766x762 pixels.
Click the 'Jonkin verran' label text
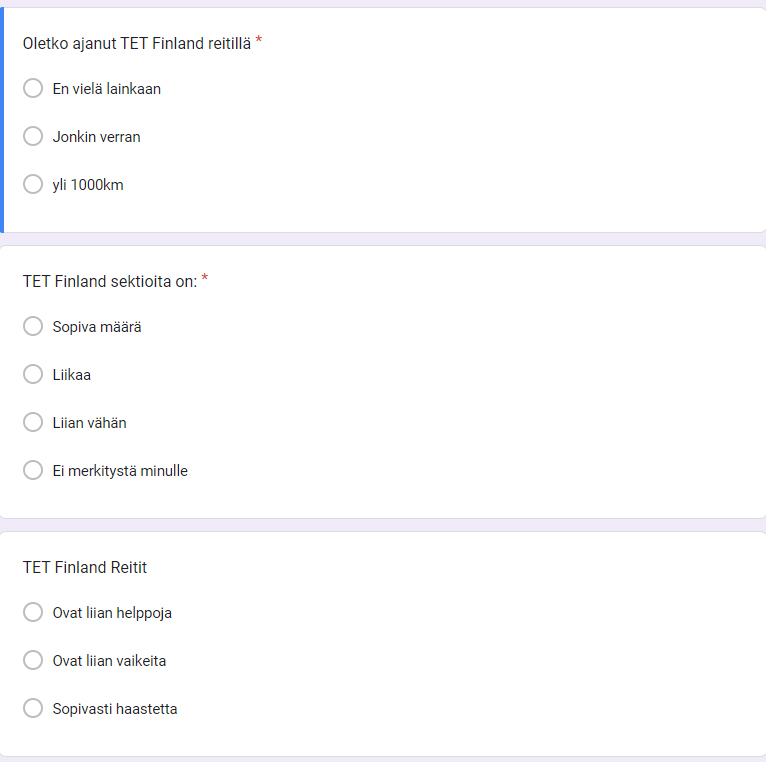click(96, 137)
